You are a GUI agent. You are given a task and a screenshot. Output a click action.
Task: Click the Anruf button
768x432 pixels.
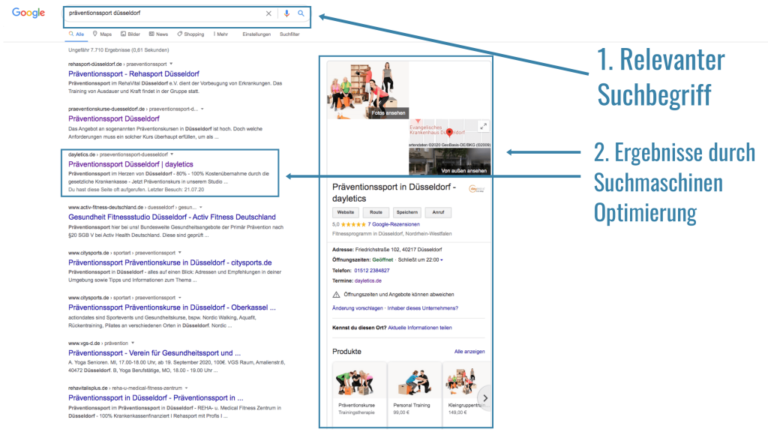point(438,213)
